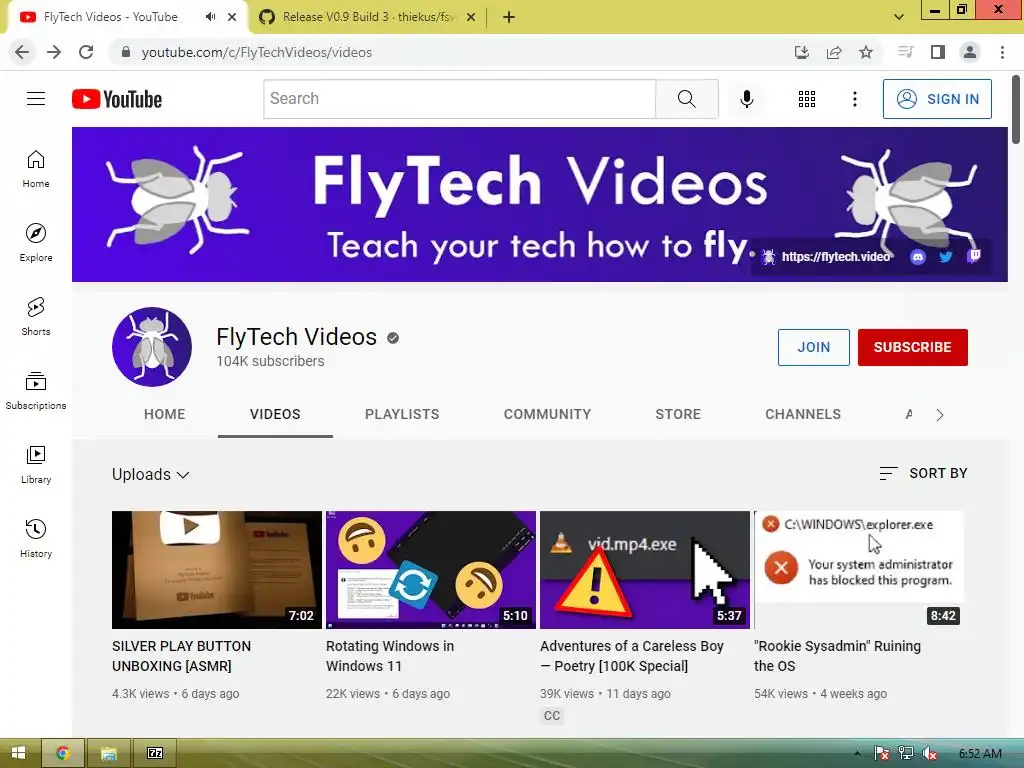The image size is (1024, 768).
Task: Click the Discord icon on the banner
Action: 918,257
